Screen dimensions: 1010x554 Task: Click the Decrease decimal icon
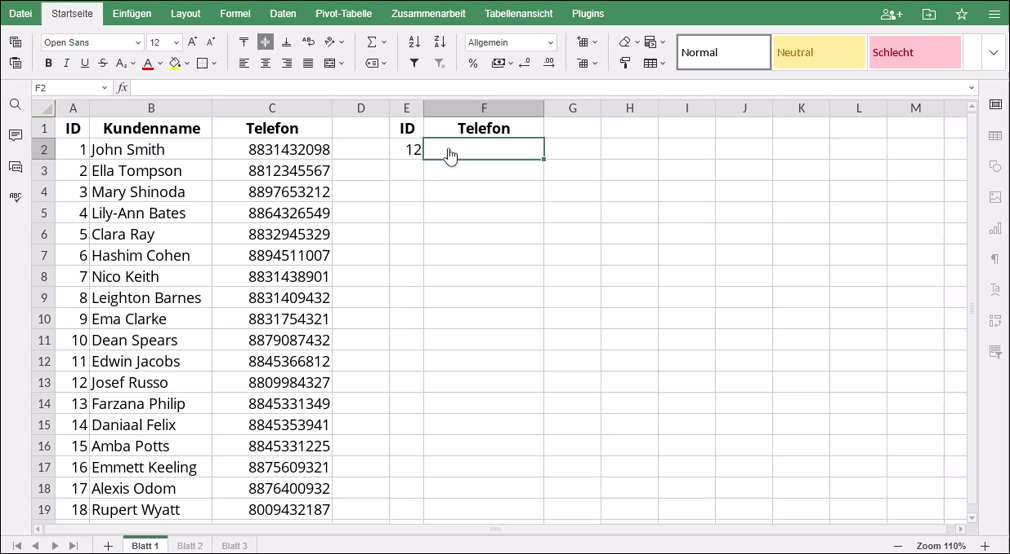coord(524,63)
